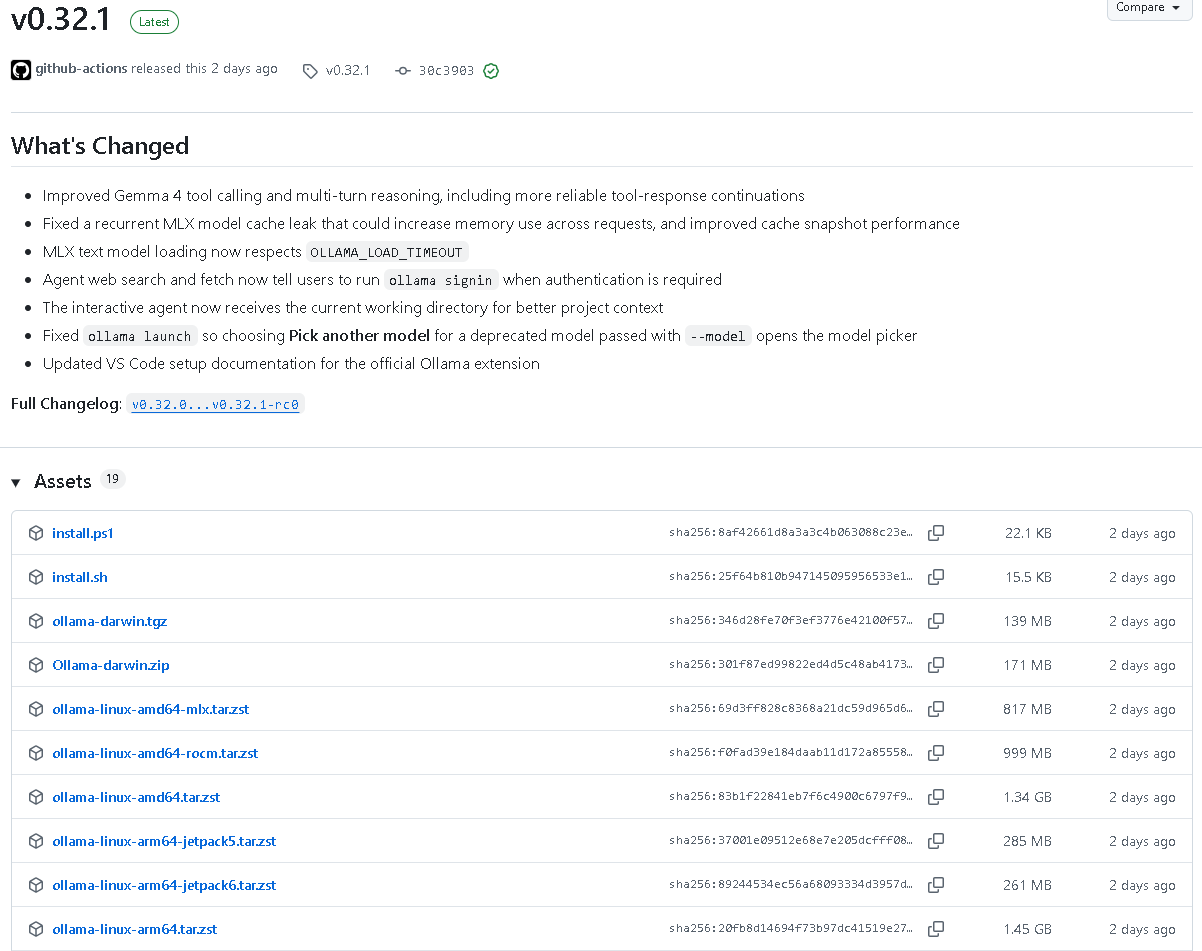Screen dimensions: 1202x951
Task: Click the 171 MB file size
Action: tap(1028, 665)
